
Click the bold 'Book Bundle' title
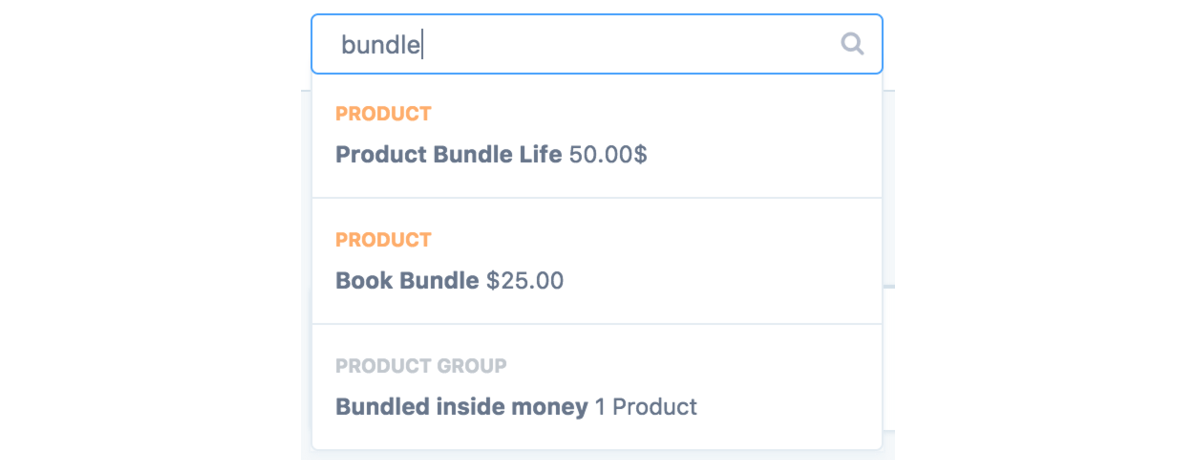click(x=407, y=281)
